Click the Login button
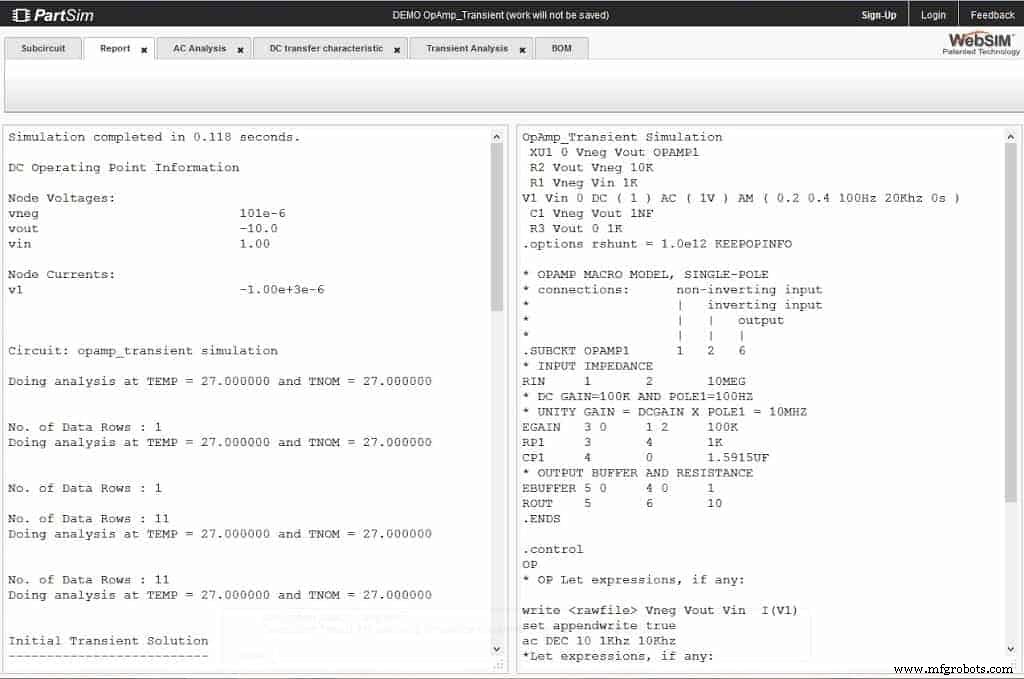Viewport: 1024px width, 679px height. coord(933,14)
